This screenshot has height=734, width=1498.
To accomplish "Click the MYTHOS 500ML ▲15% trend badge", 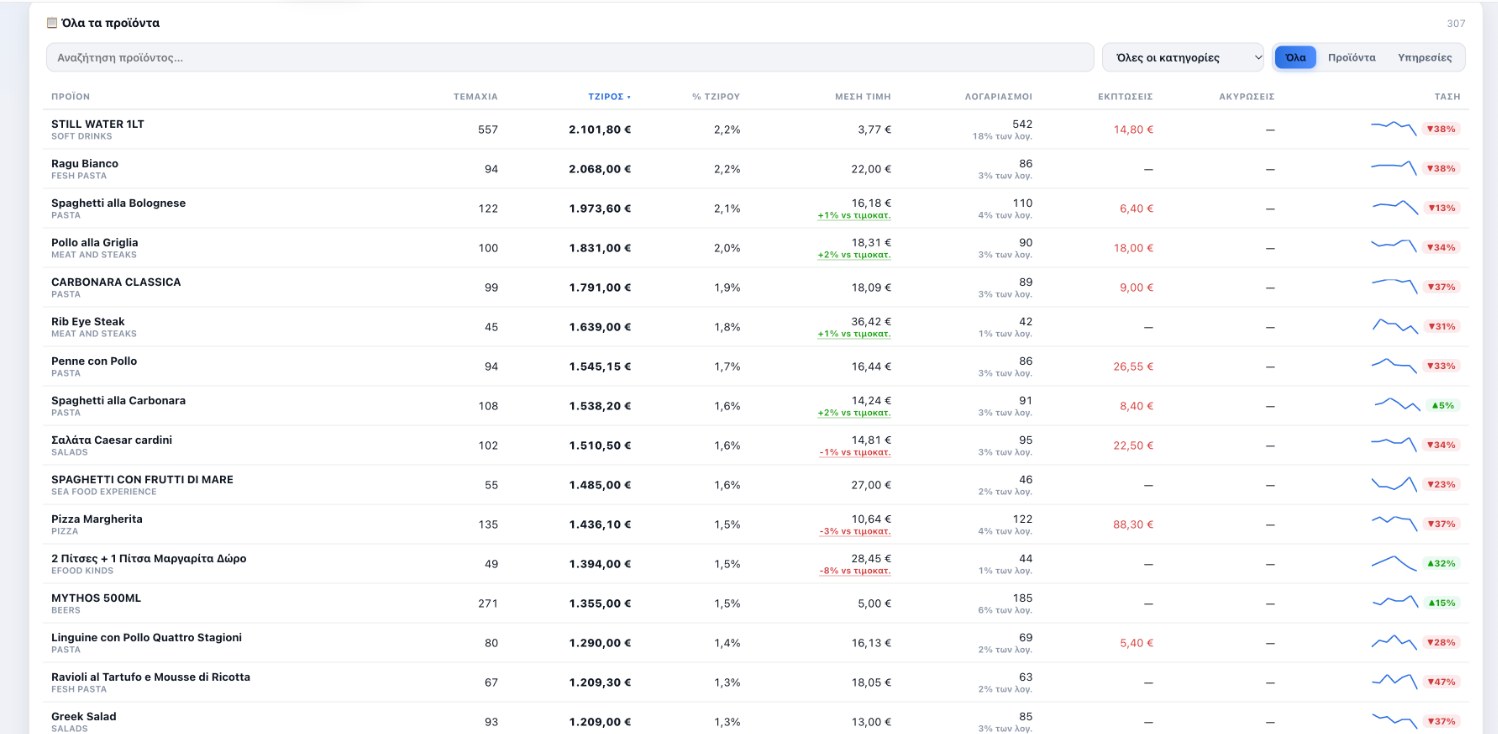I will point(1441,603).
